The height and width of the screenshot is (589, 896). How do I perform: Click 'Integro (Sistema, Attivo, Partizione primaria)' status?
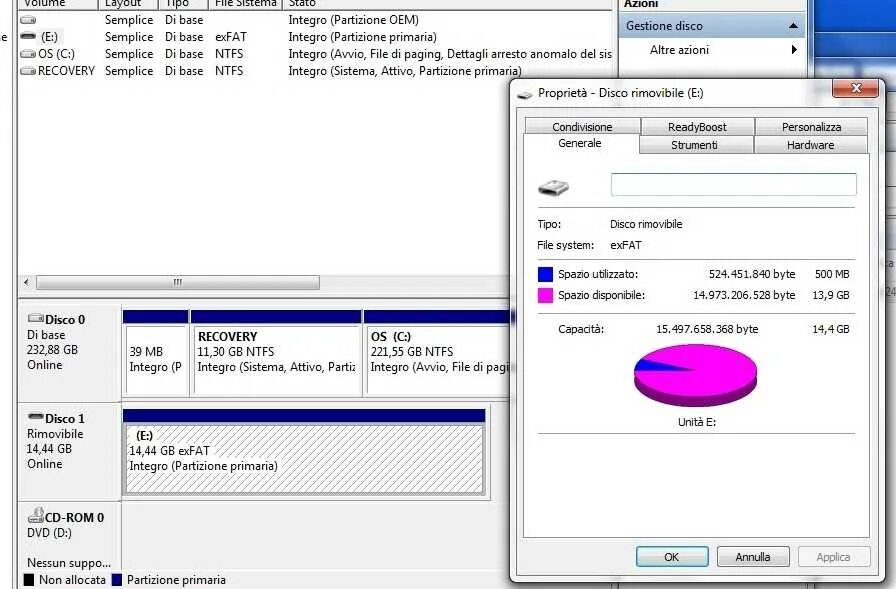(405, 71)
